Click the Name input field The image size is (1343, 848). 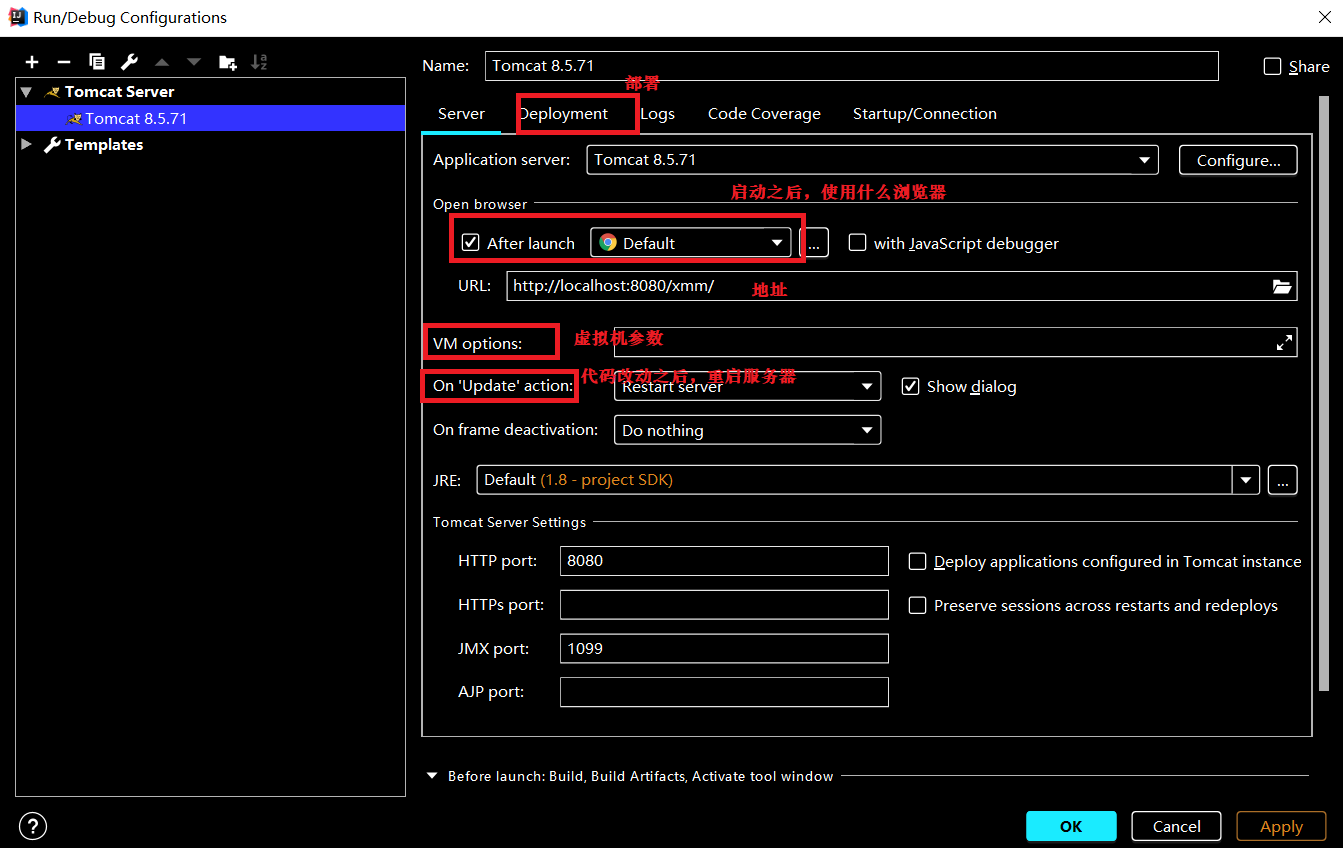(851, 66)
